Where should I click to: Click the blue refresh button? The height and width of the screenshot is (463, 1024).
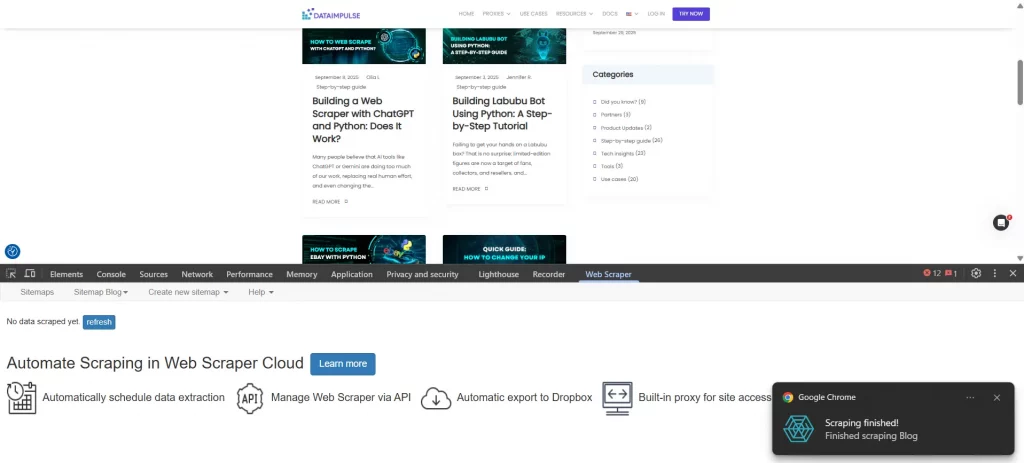coord(99,322)
